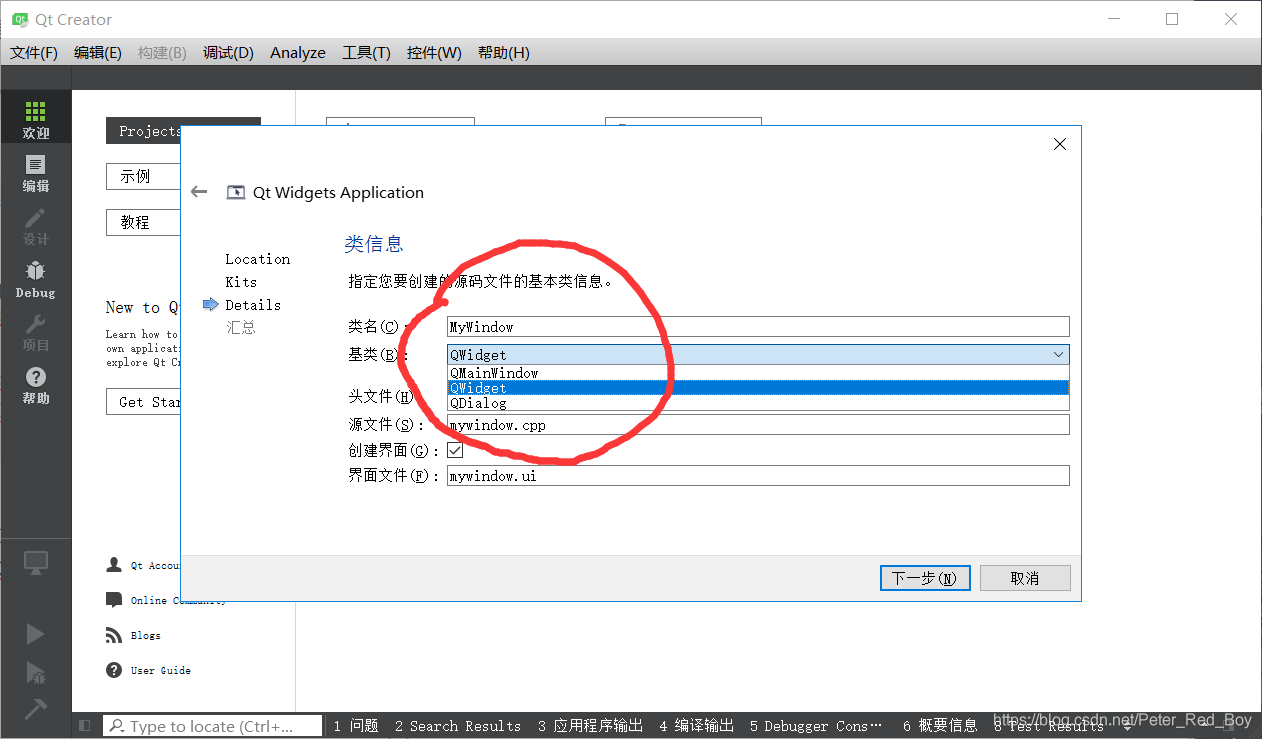The height and width of the screenshot is (739, 1262).
Task: Open the Welcome (欢迎) mode
Action: pyautogui.click(x=36, y=118)
